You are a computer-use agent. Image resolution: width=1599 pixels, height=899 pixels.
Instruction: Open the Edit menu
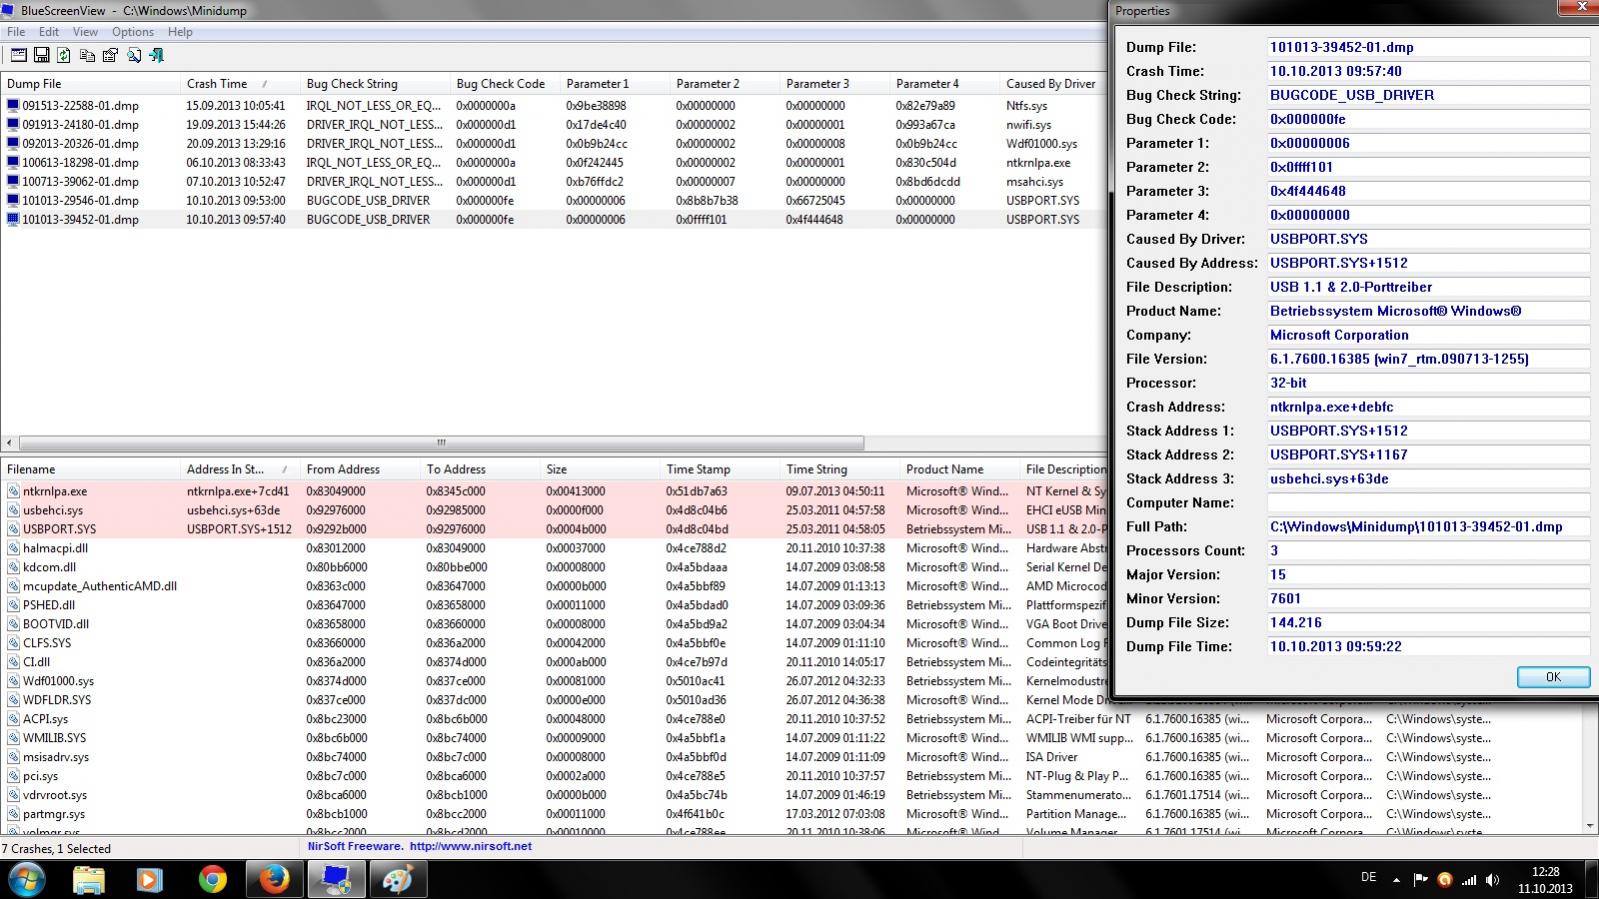coord(49,32)
